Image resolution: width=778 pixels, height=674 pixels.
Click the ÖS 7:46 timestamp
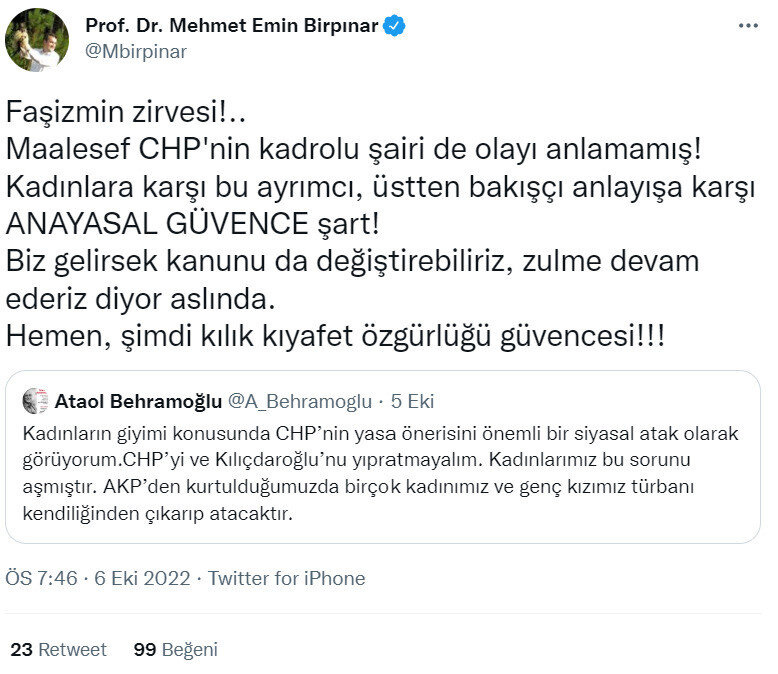42,578
